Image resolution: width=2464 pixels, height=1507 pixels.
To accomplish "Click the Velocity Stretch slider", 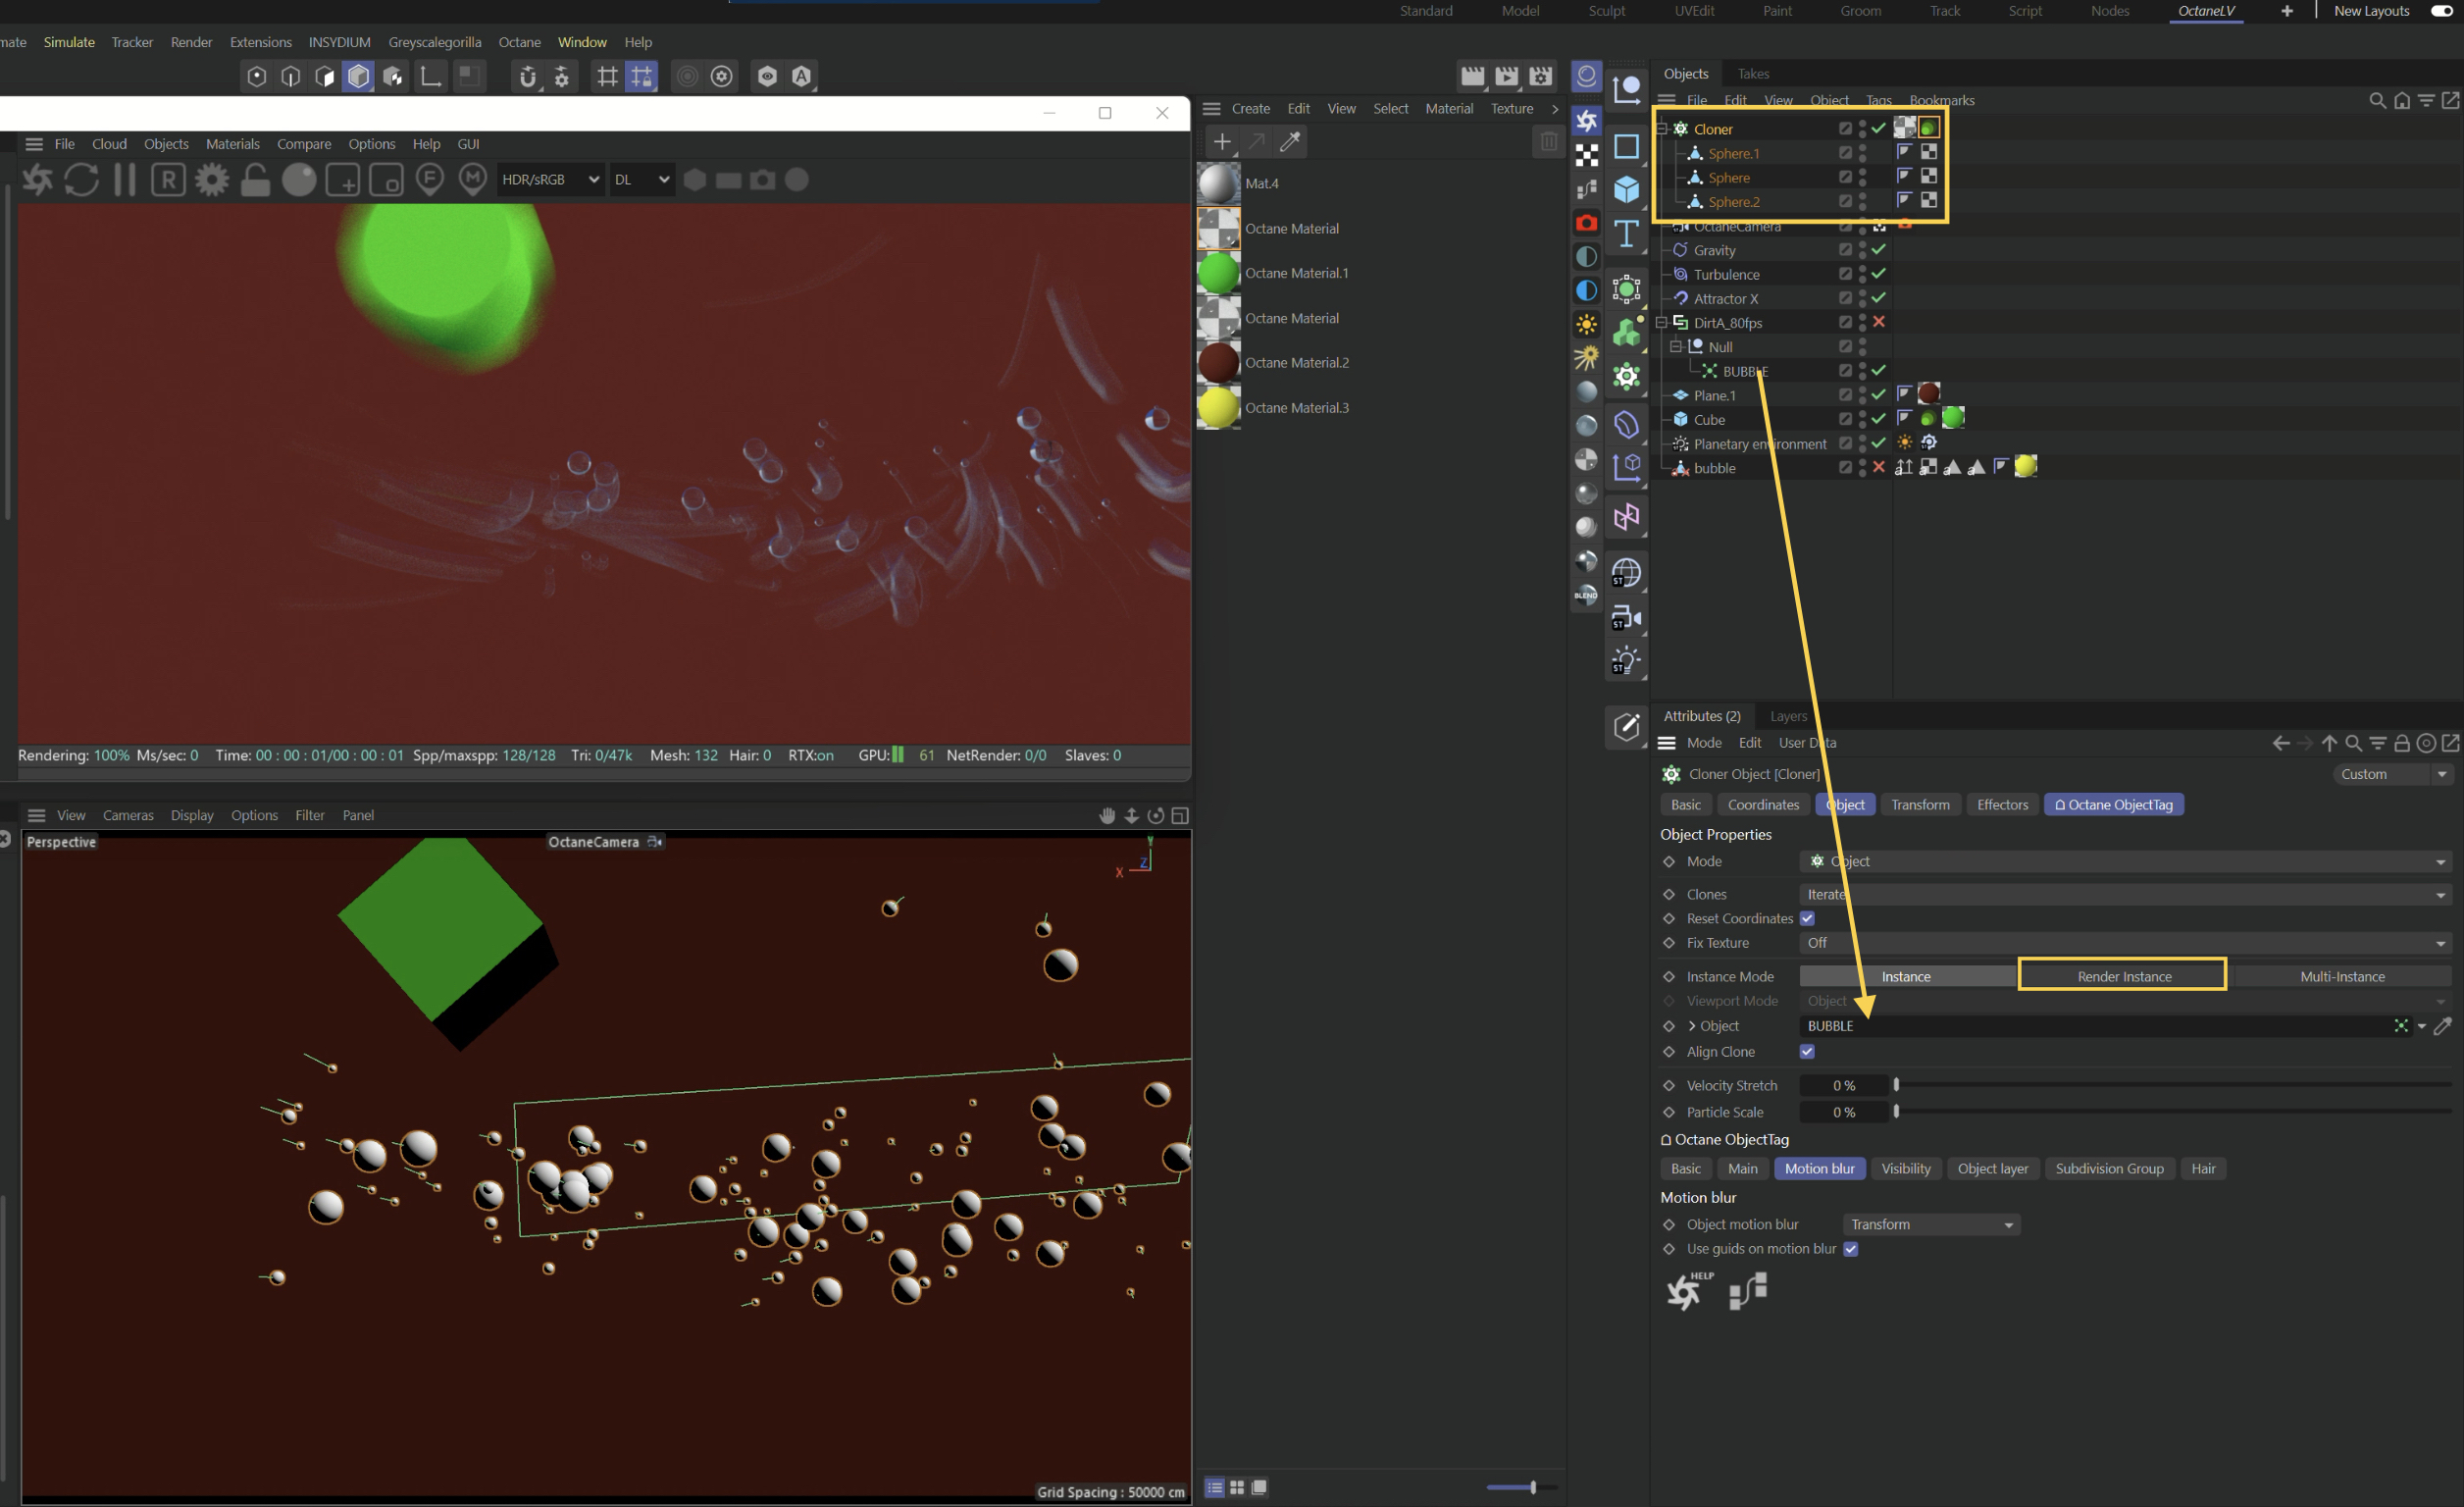I will (2170, 1085).
